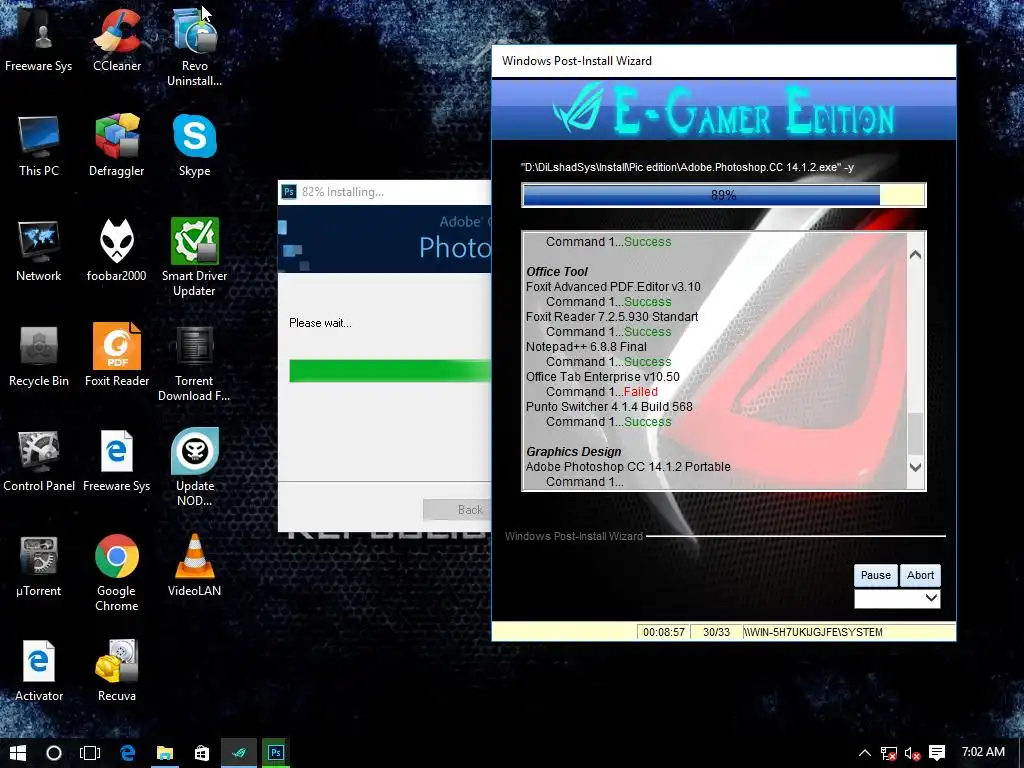Click the Back button in Photoshop installer
Screen dimensions: 1024x768
(x=457, y=509)
